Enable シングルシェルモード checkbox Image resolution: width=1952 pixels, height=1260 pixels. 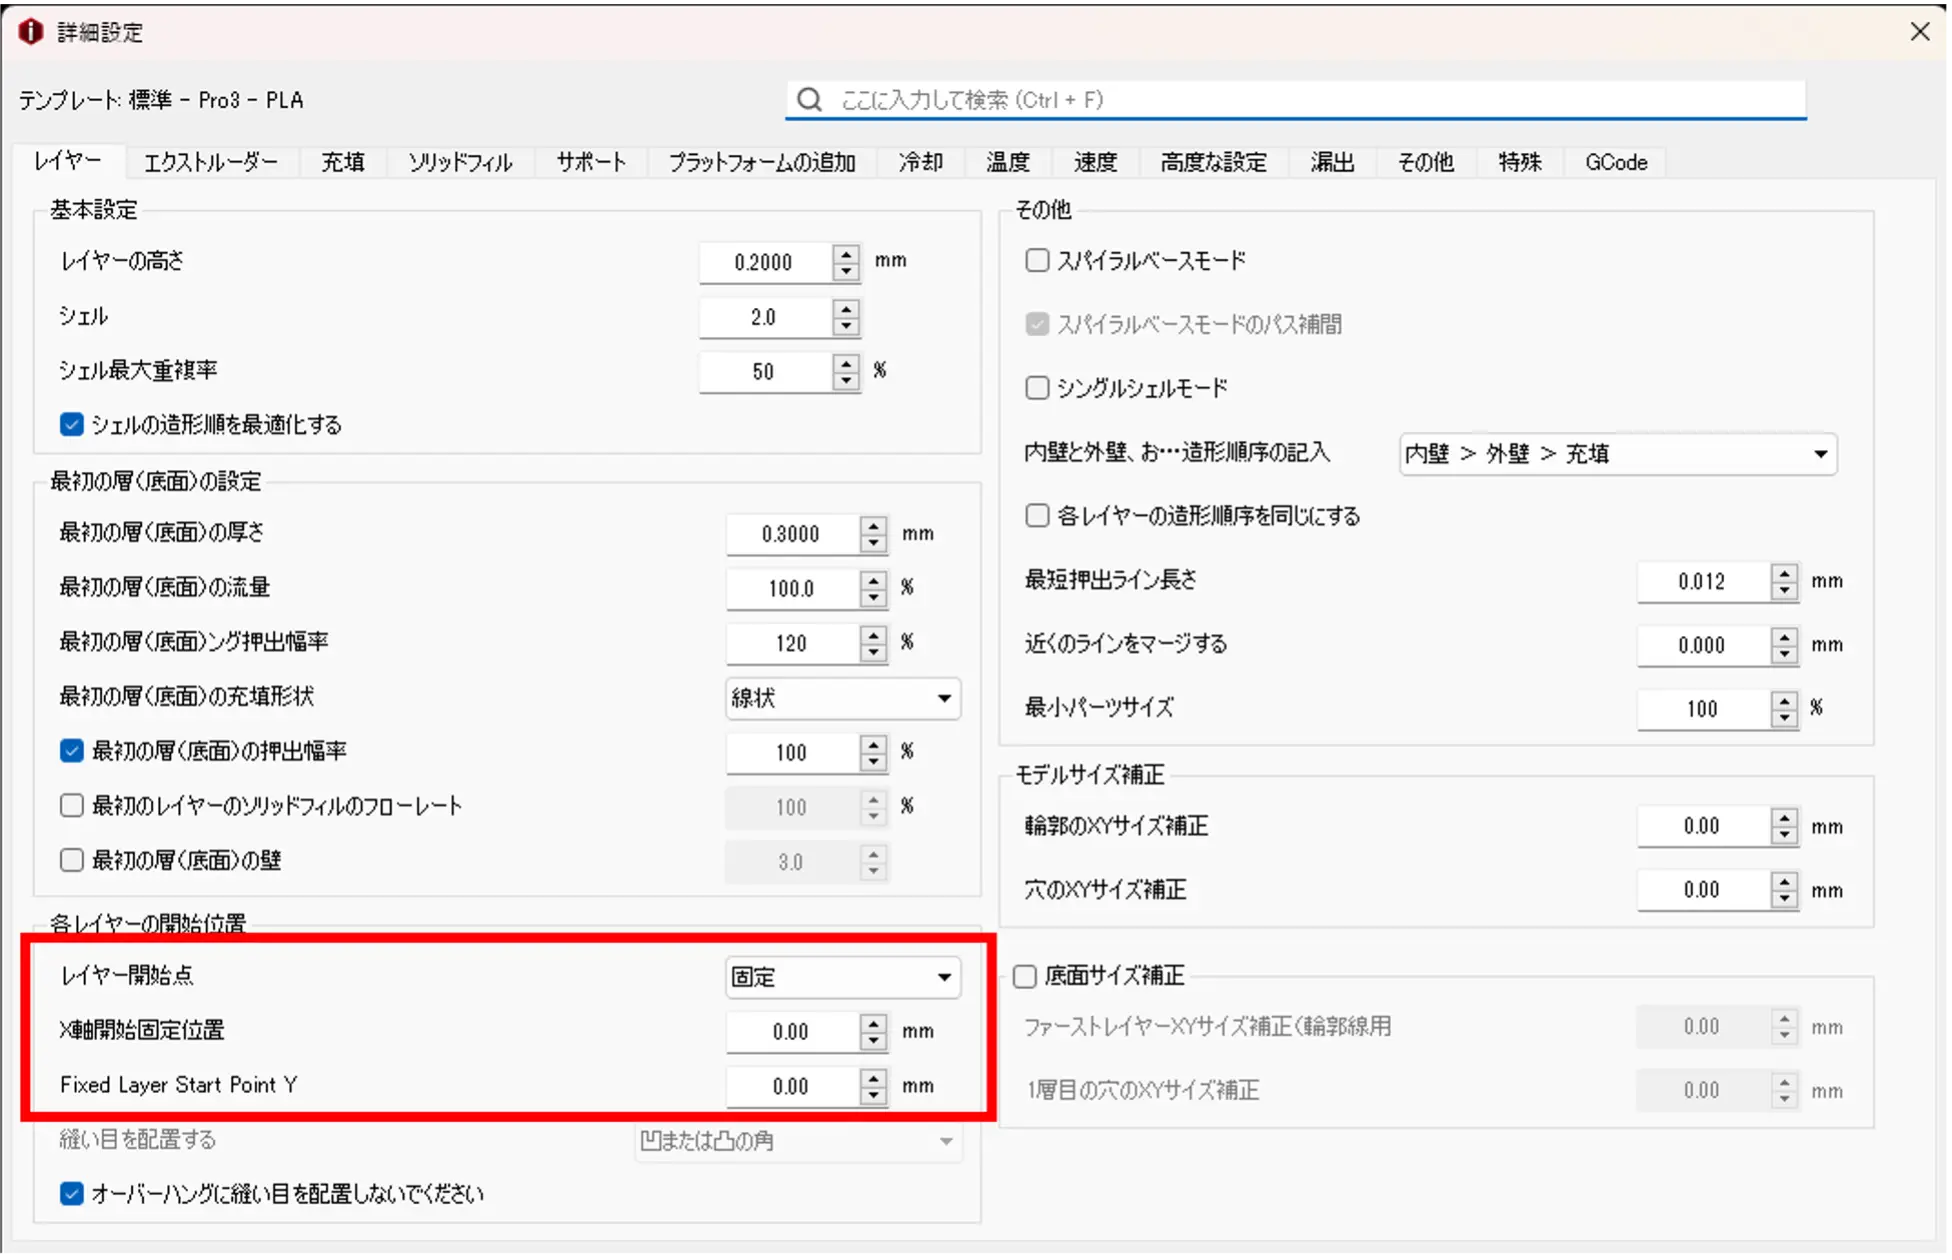pos(1037,388)
